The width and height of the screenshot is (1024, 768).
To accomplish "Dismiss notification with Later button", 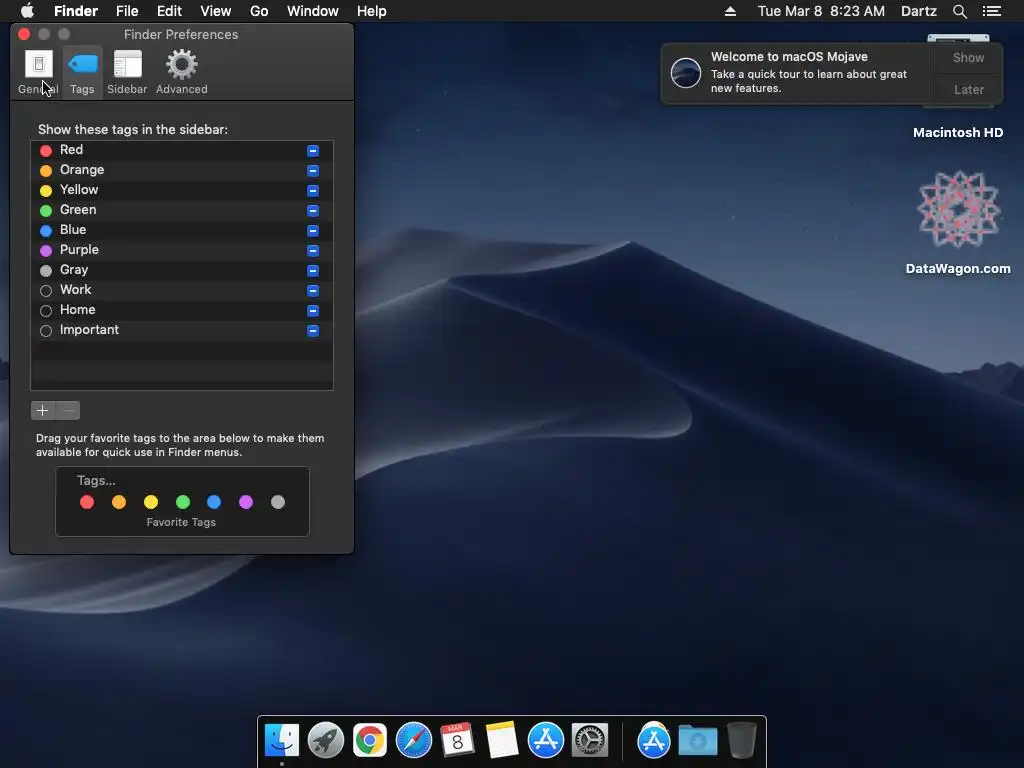I will tap(968, 89).
